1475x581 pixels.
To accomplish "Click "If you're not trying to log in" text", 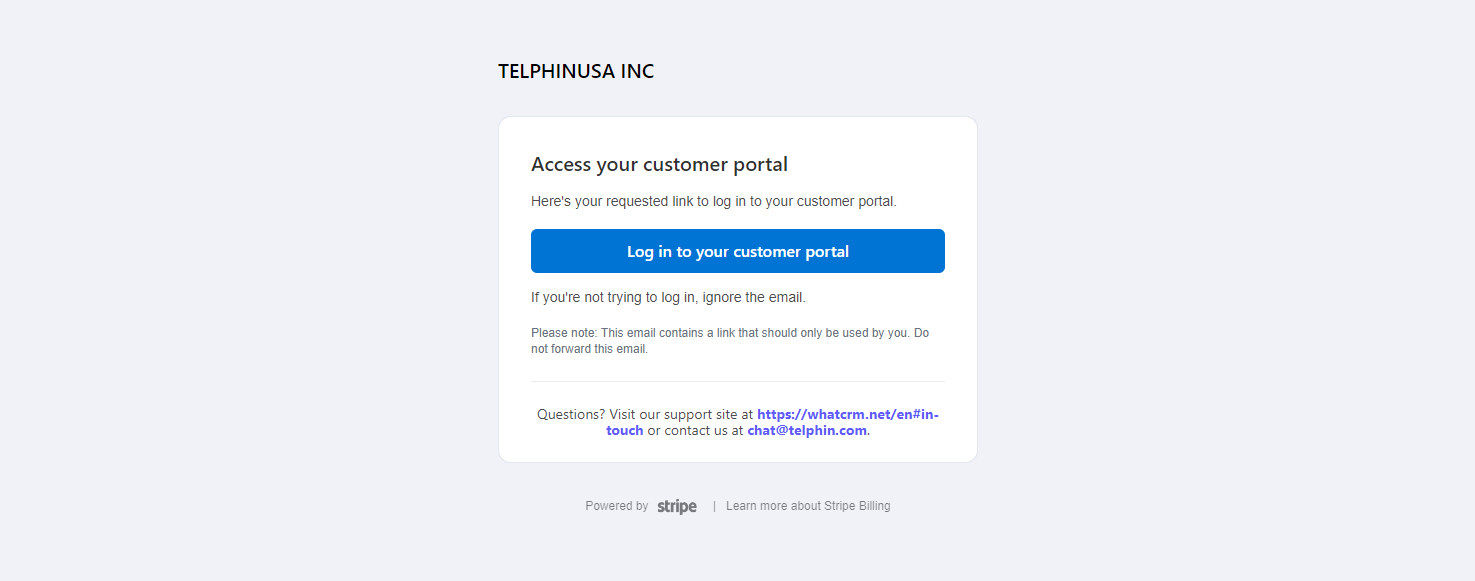I will click(x=614, y=297).
